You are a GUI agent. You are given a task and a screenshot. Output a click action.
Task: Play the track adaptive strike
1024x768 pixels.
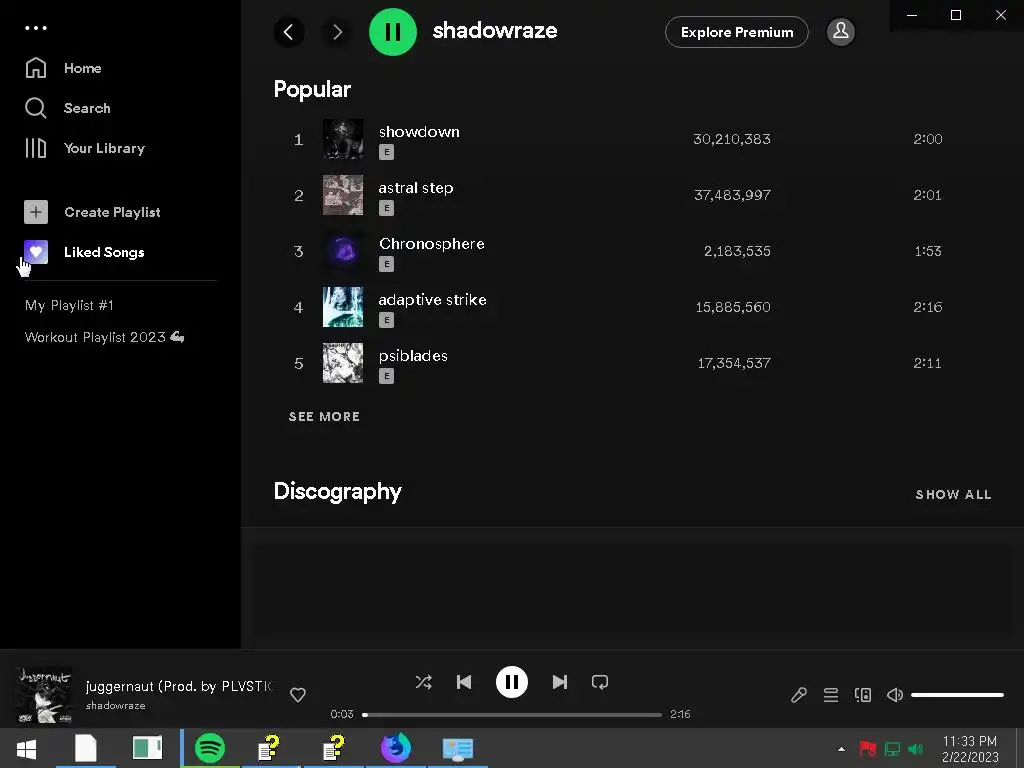click(432, 300)
